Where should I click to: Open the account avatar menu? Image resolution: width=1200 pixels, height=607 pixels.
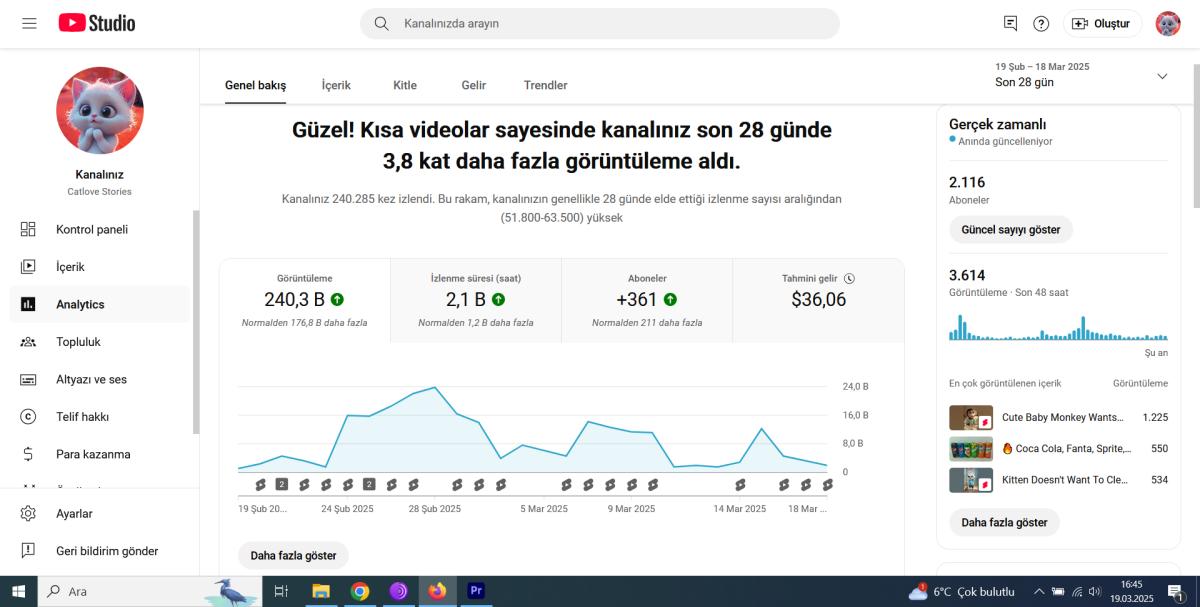[1168, 23]
